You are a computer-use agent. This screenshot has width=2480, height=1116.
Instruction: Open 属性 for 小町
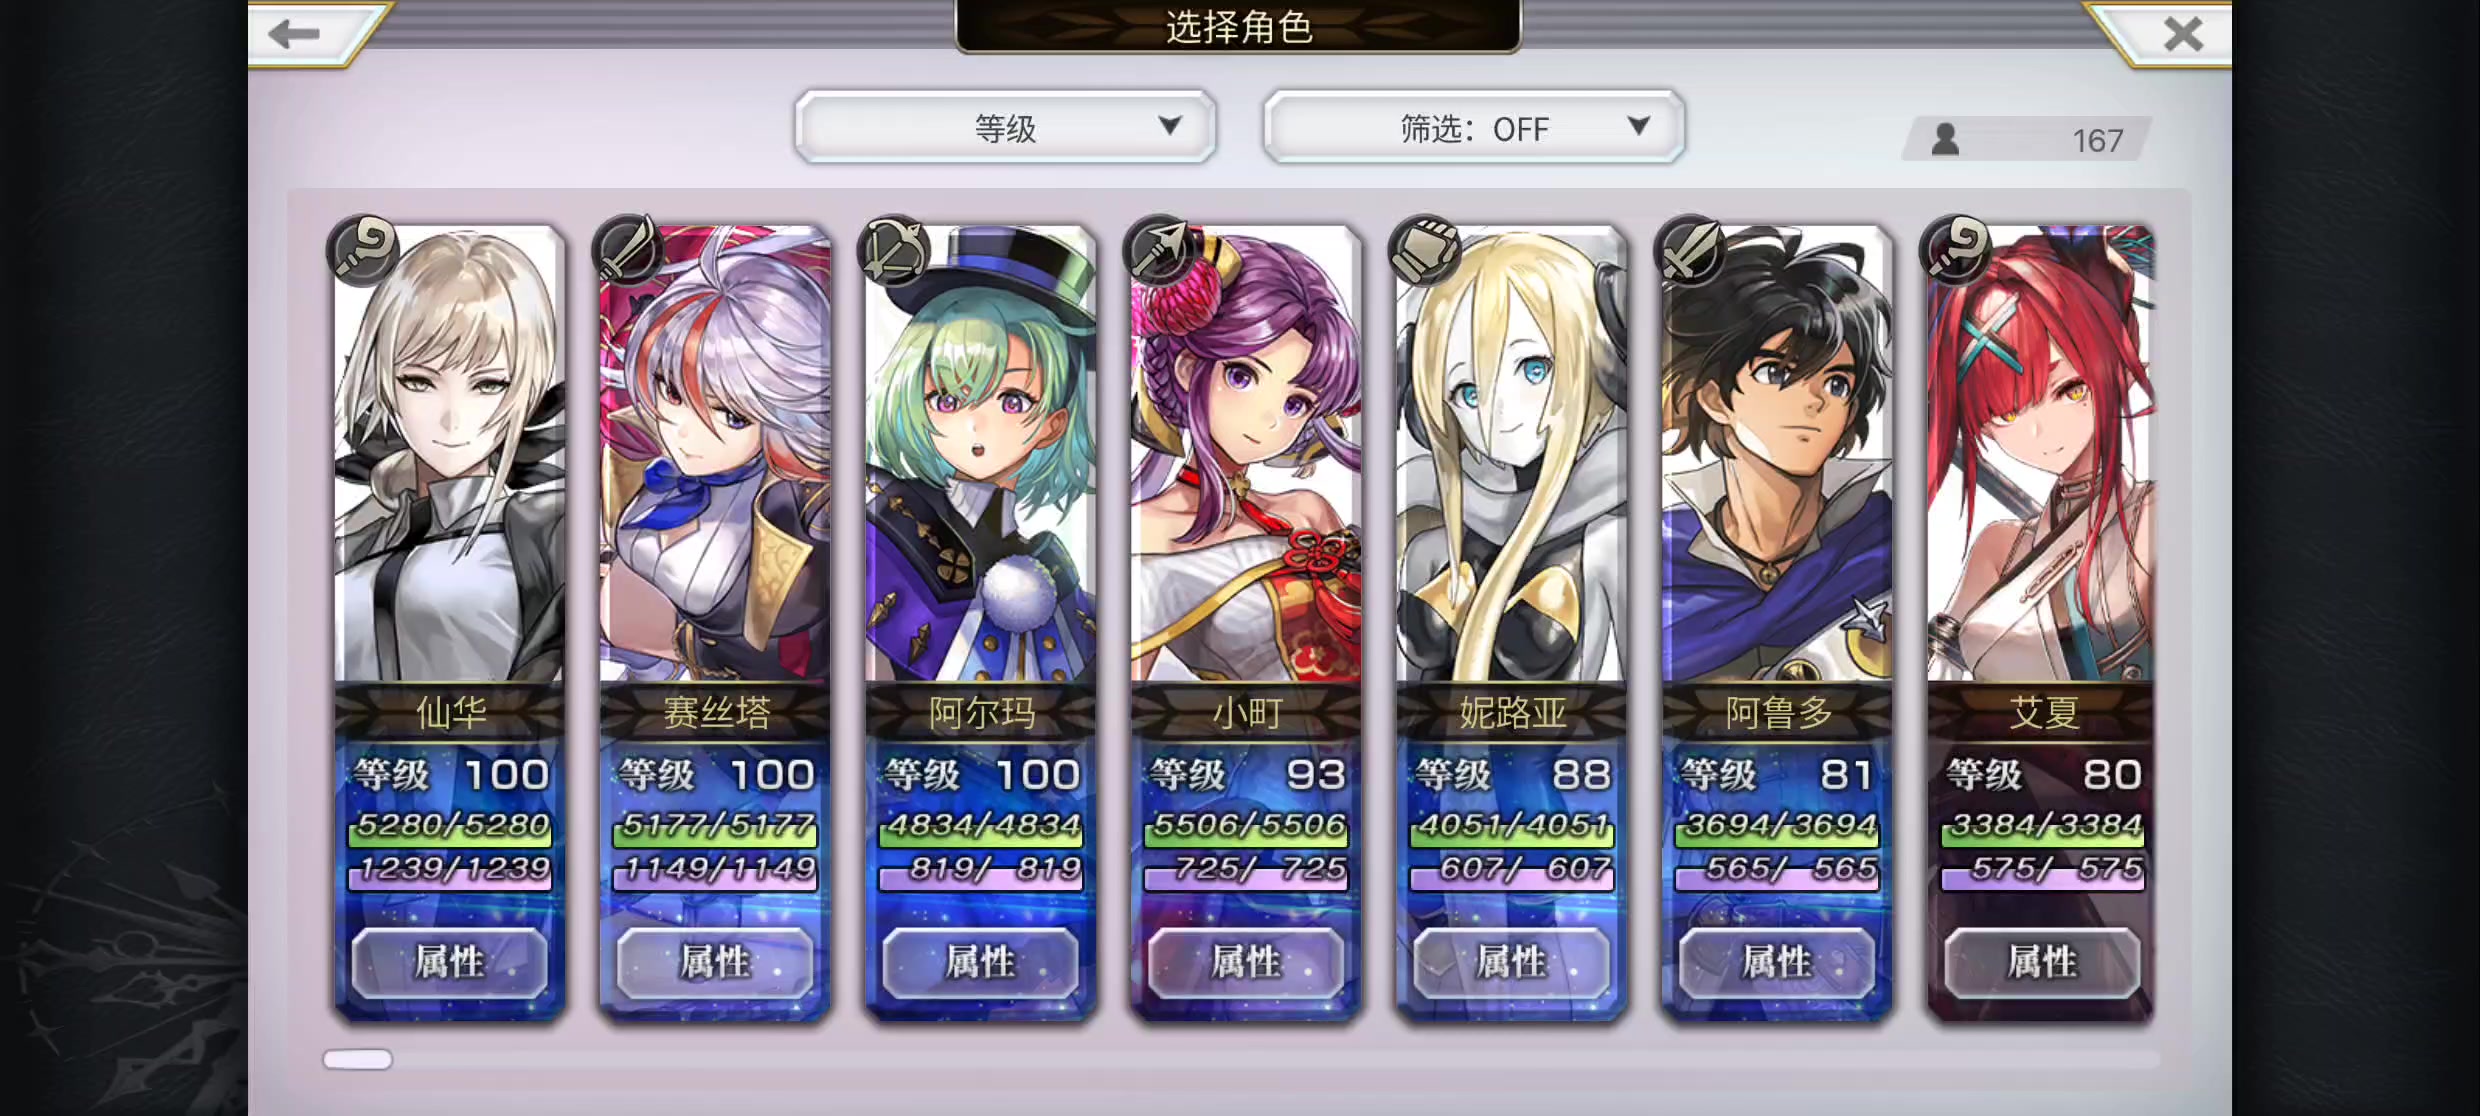coord(1246,962)
